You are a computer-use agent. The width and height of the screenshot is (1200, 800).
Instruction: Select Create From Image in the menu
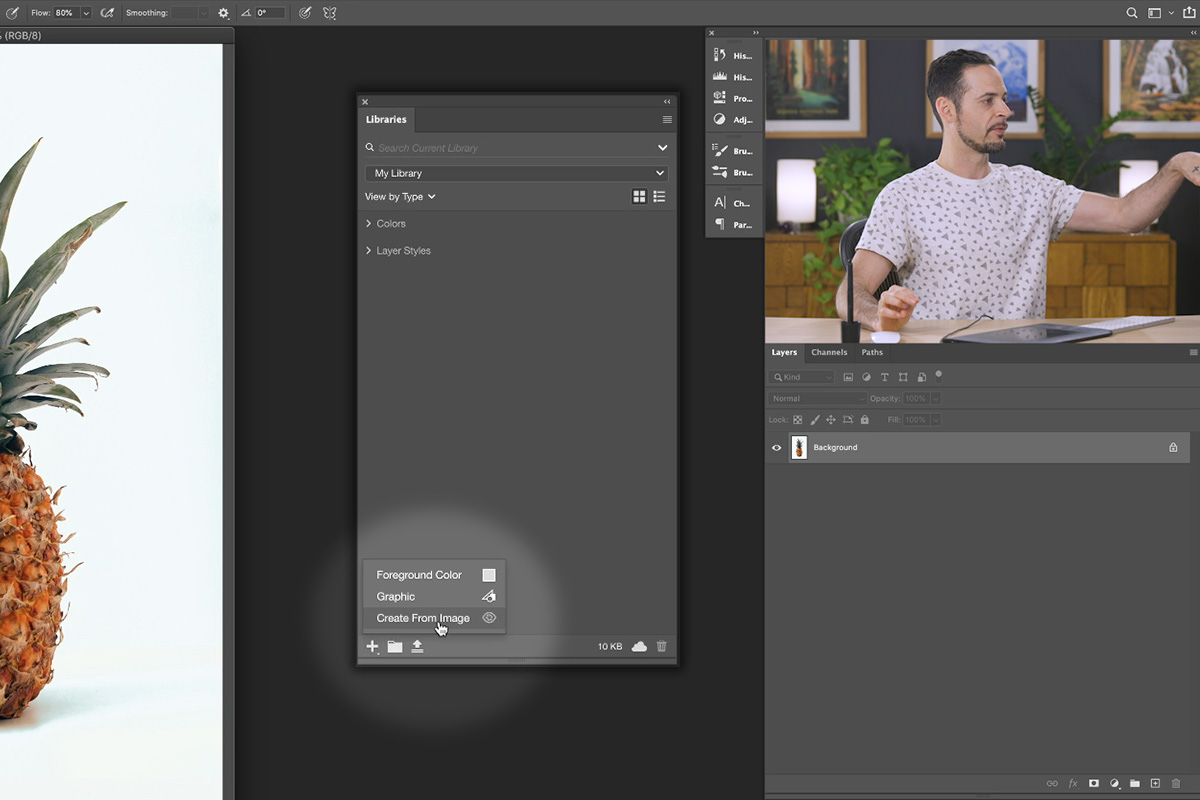(422, 617)
